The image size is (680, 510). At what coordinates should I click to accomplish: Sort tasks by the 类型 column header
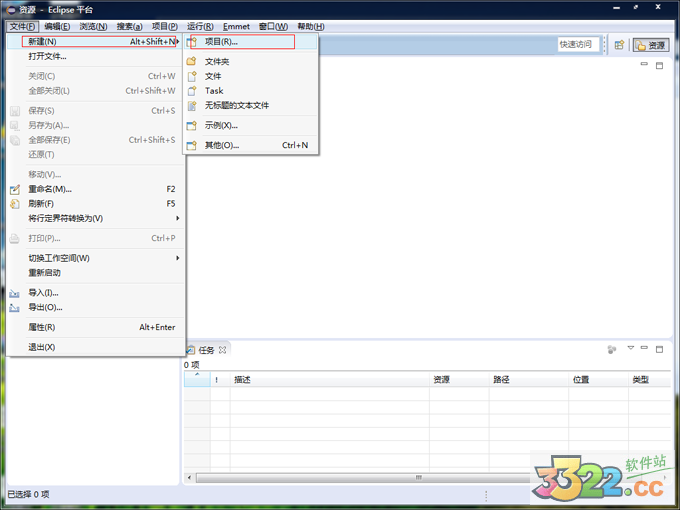(649, 379)
